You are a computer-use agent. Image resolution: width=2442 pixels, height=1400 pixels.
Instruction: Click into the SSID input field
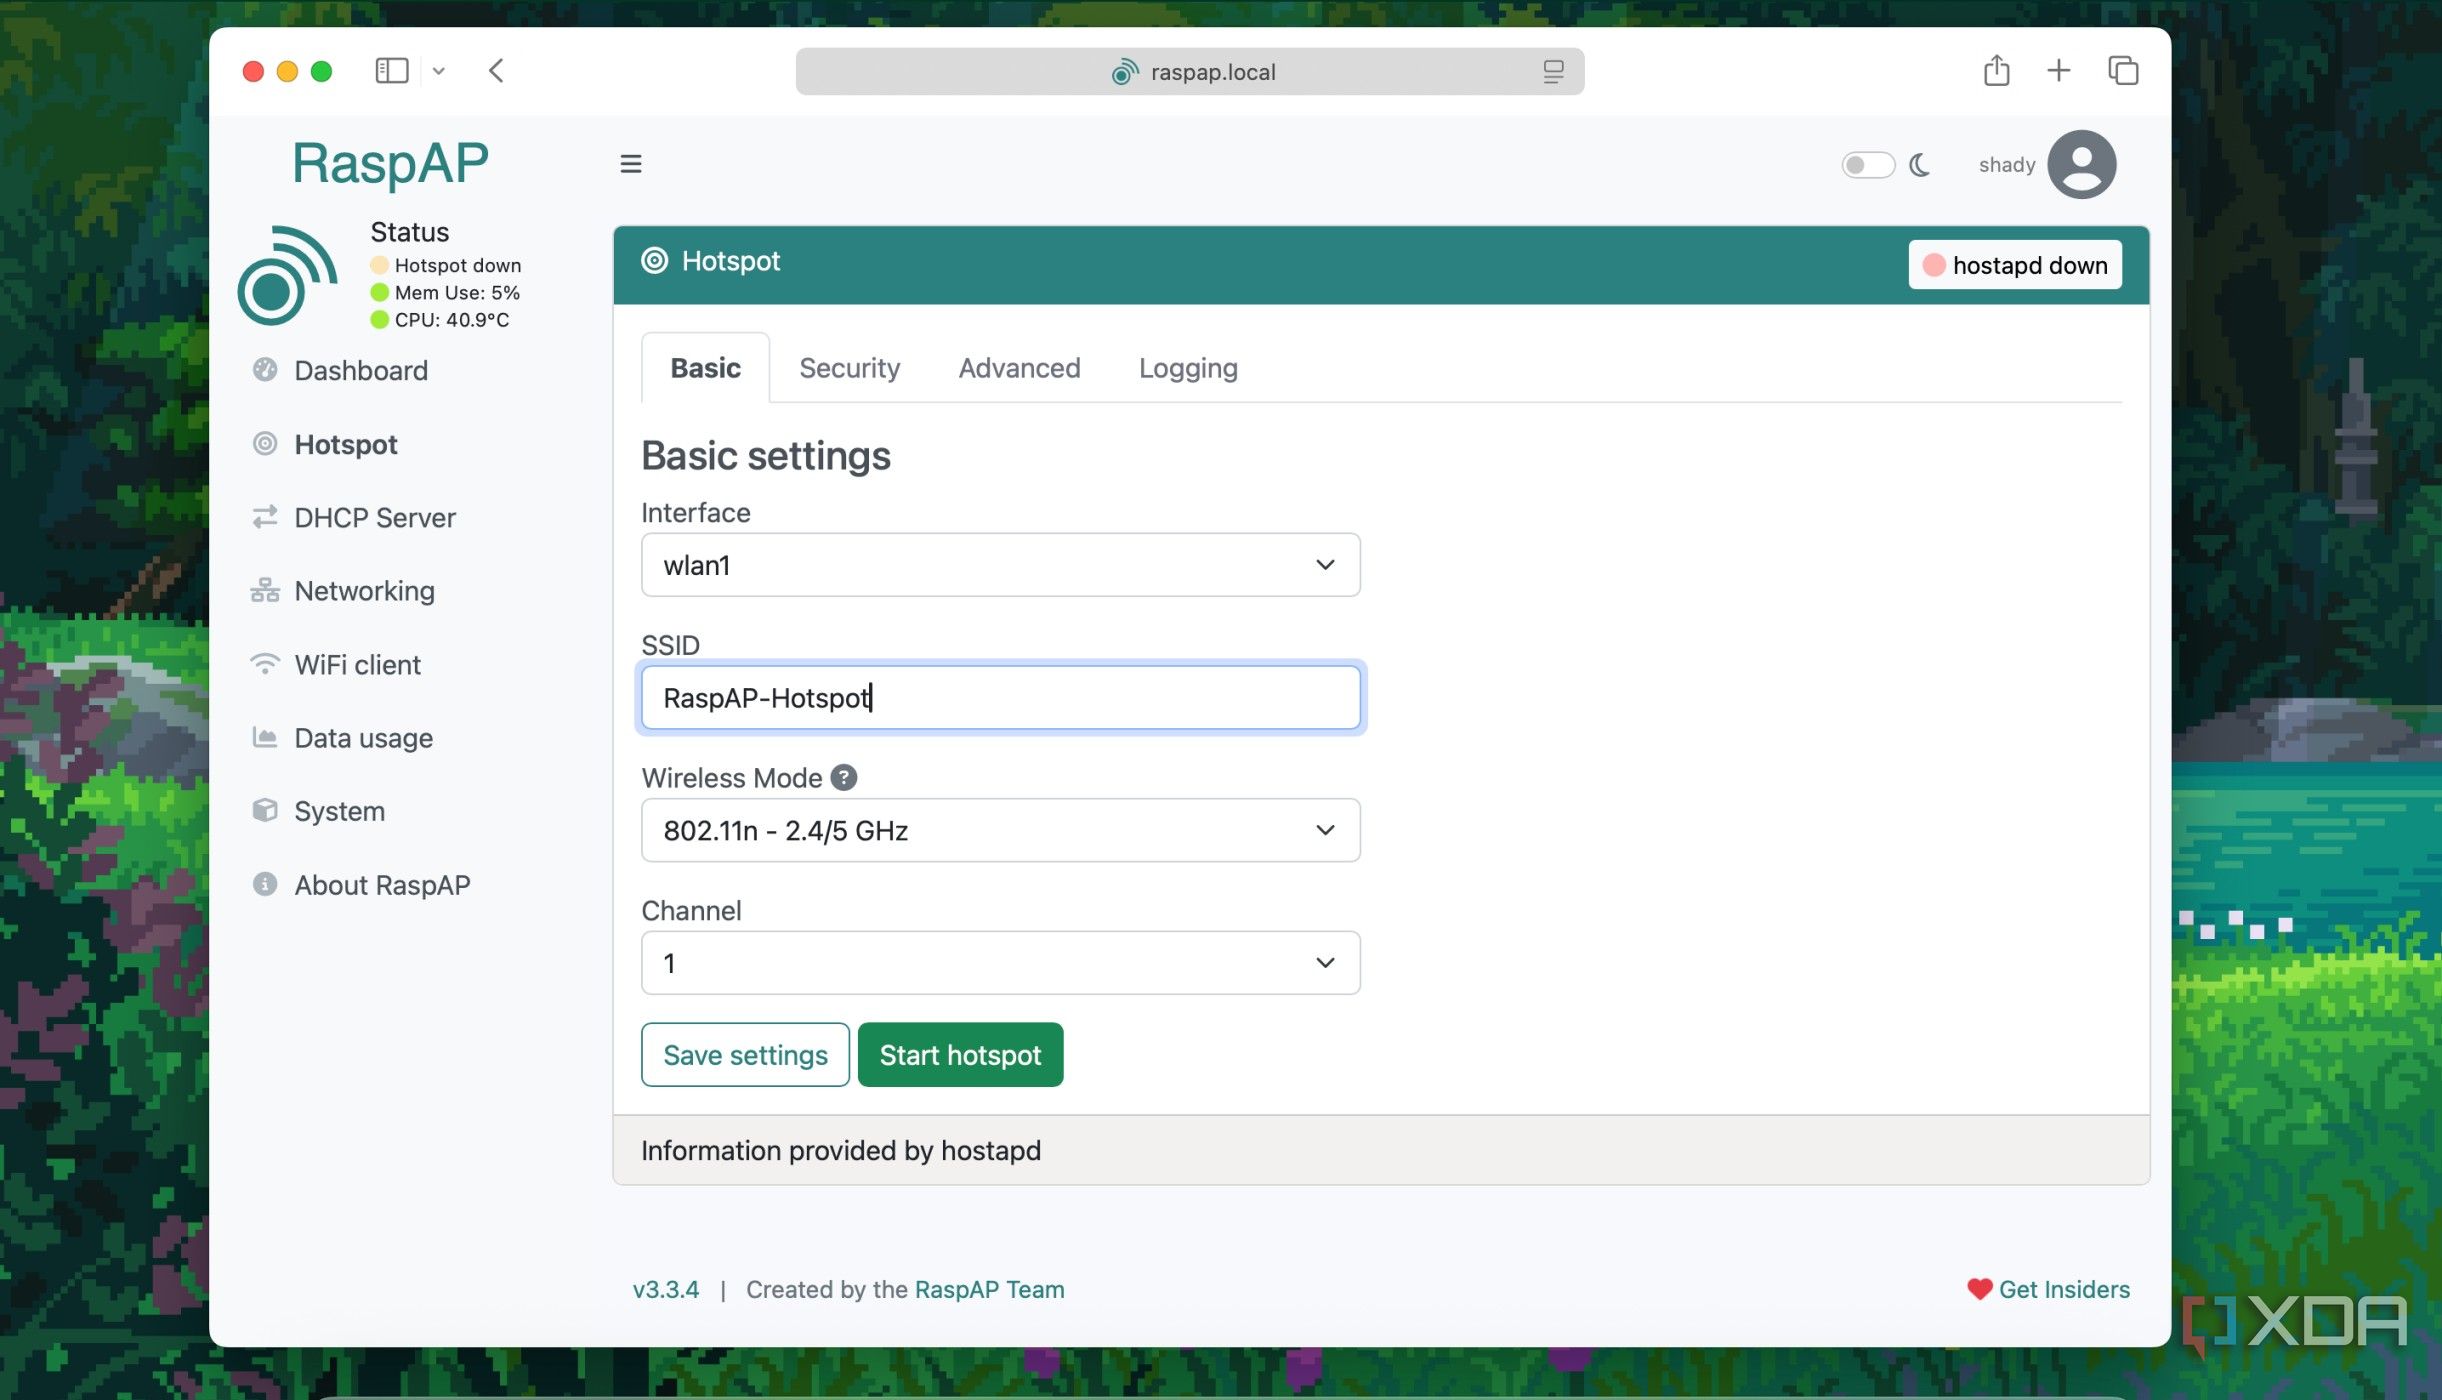(1000, 697)
